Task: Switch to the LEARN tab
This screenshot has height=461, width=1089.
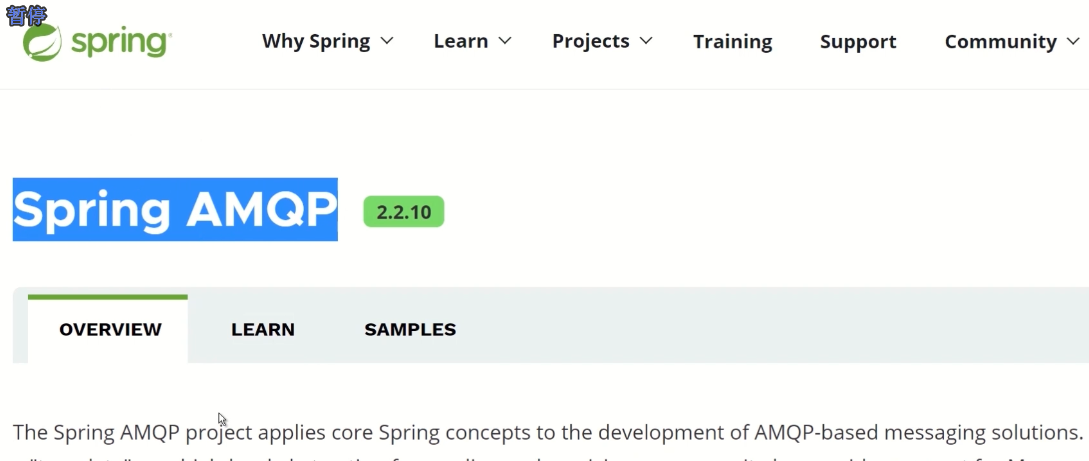Action: click(x=263, y=329)
